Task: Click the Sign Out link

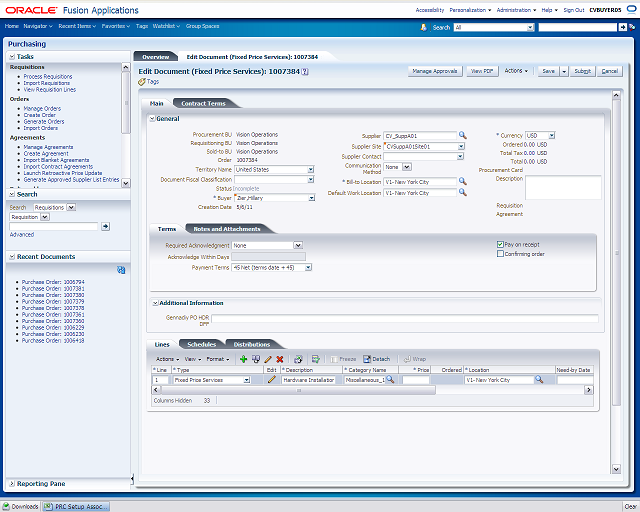Action: 574,10
